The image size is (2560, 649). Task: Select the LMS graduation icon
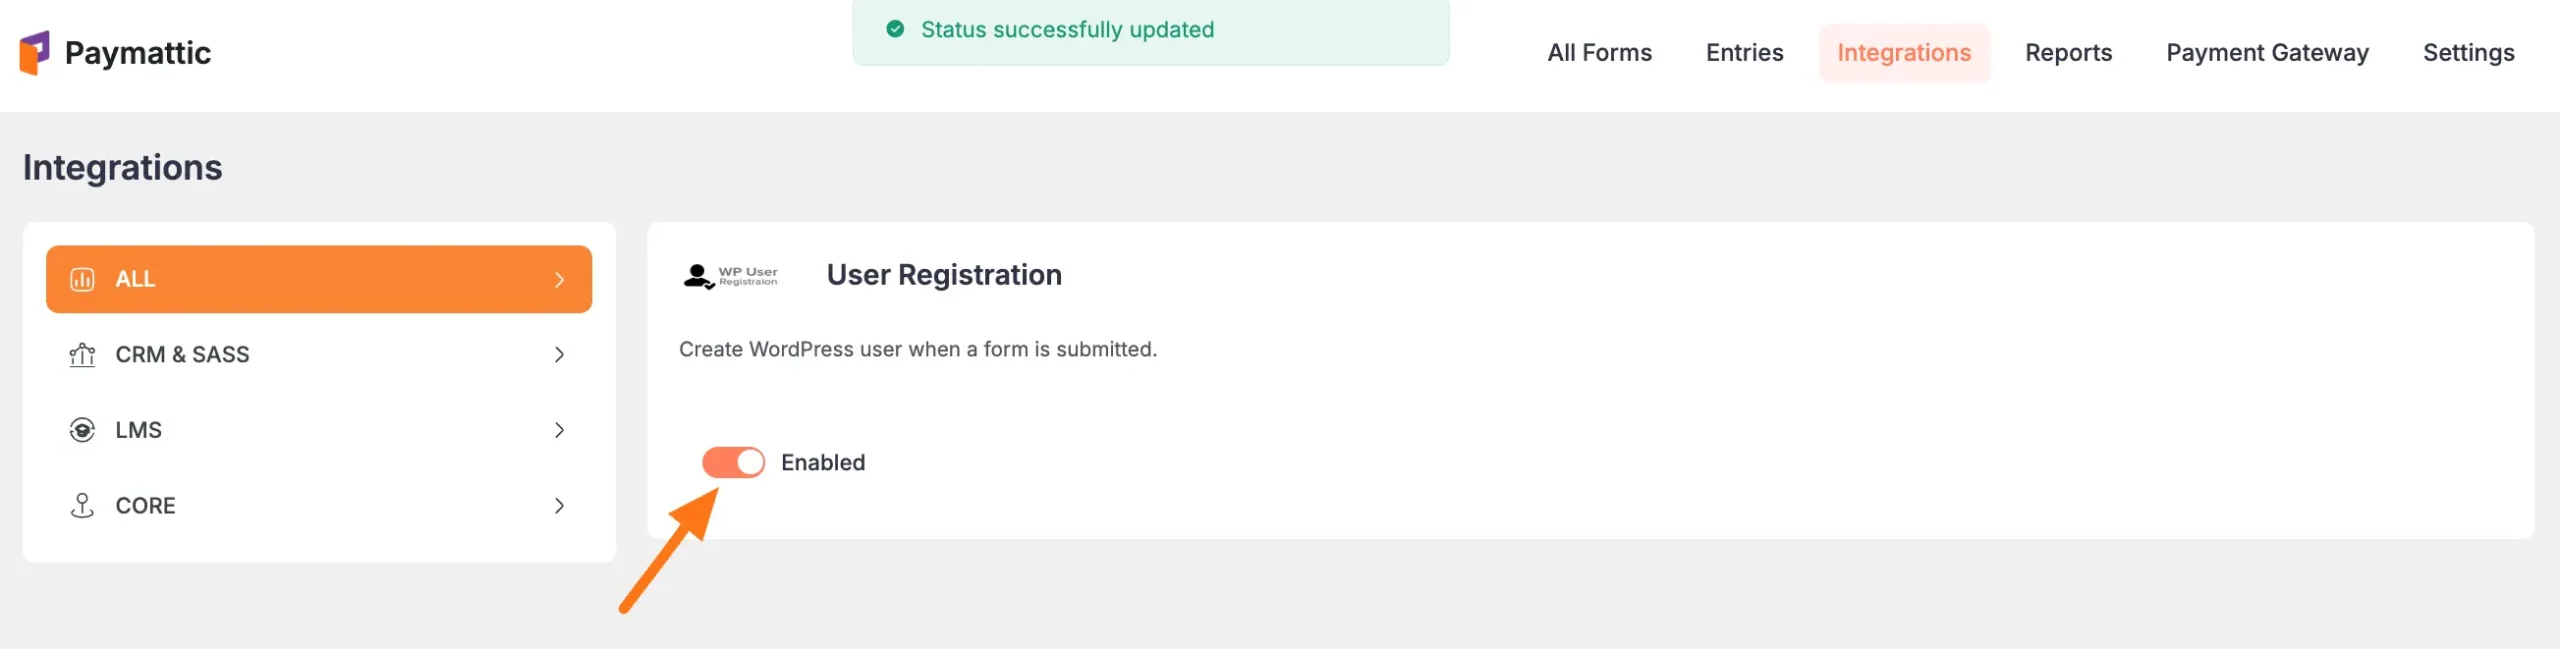[83, 429]
